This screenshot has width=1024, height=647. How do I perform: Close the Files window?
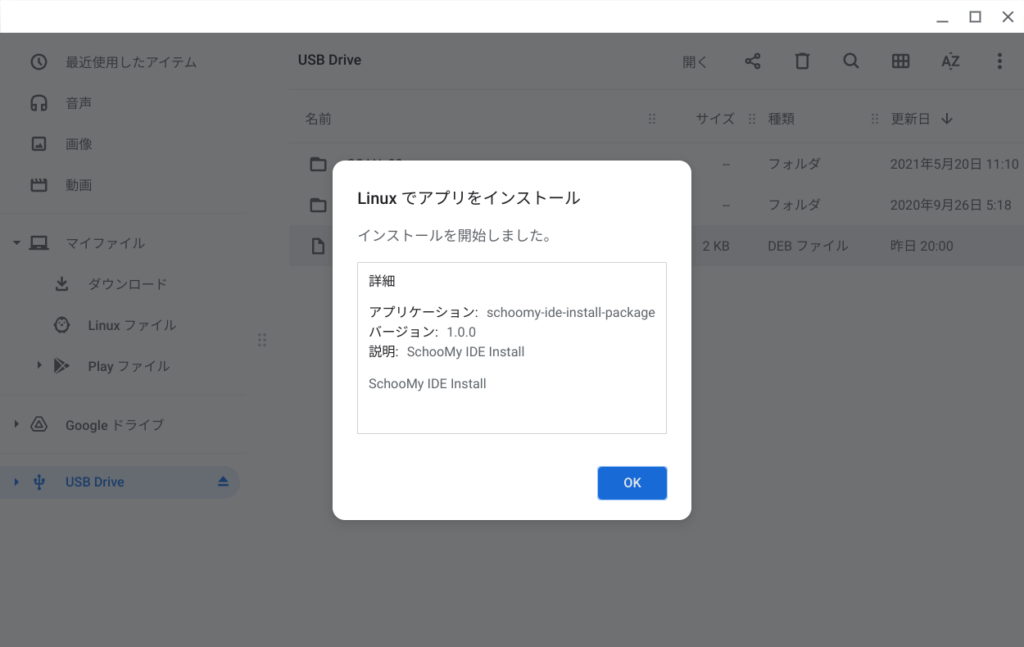[1008, 17]
